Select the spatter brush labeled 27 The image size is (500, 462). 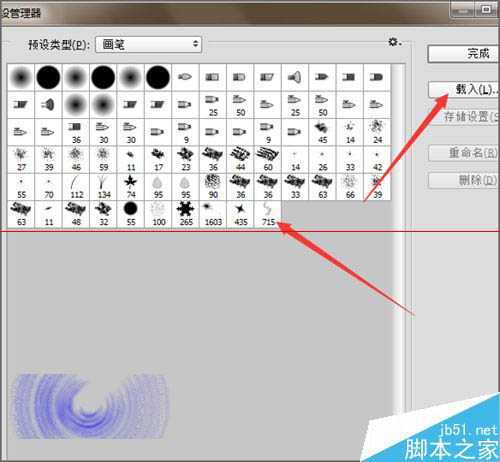point(21,160)
